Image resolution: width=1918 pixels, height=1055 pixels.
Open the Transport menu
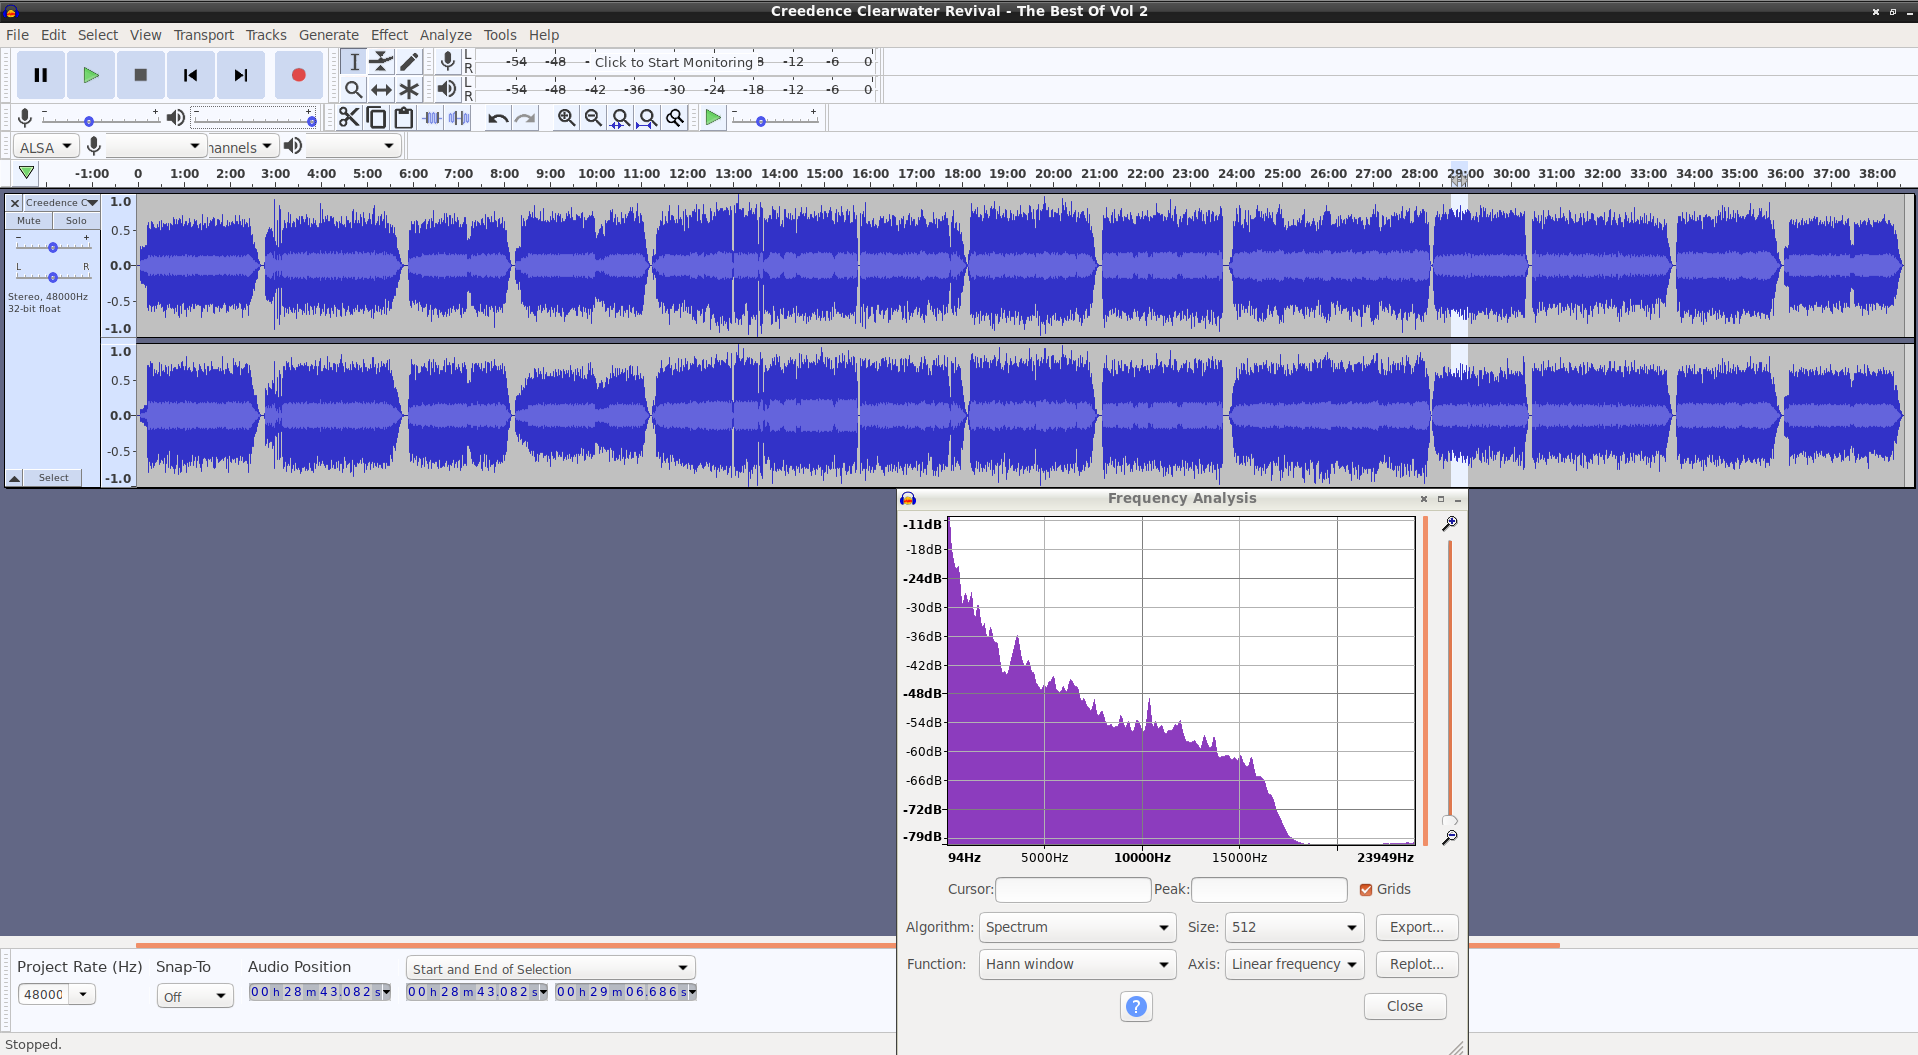tap(204, 35)
